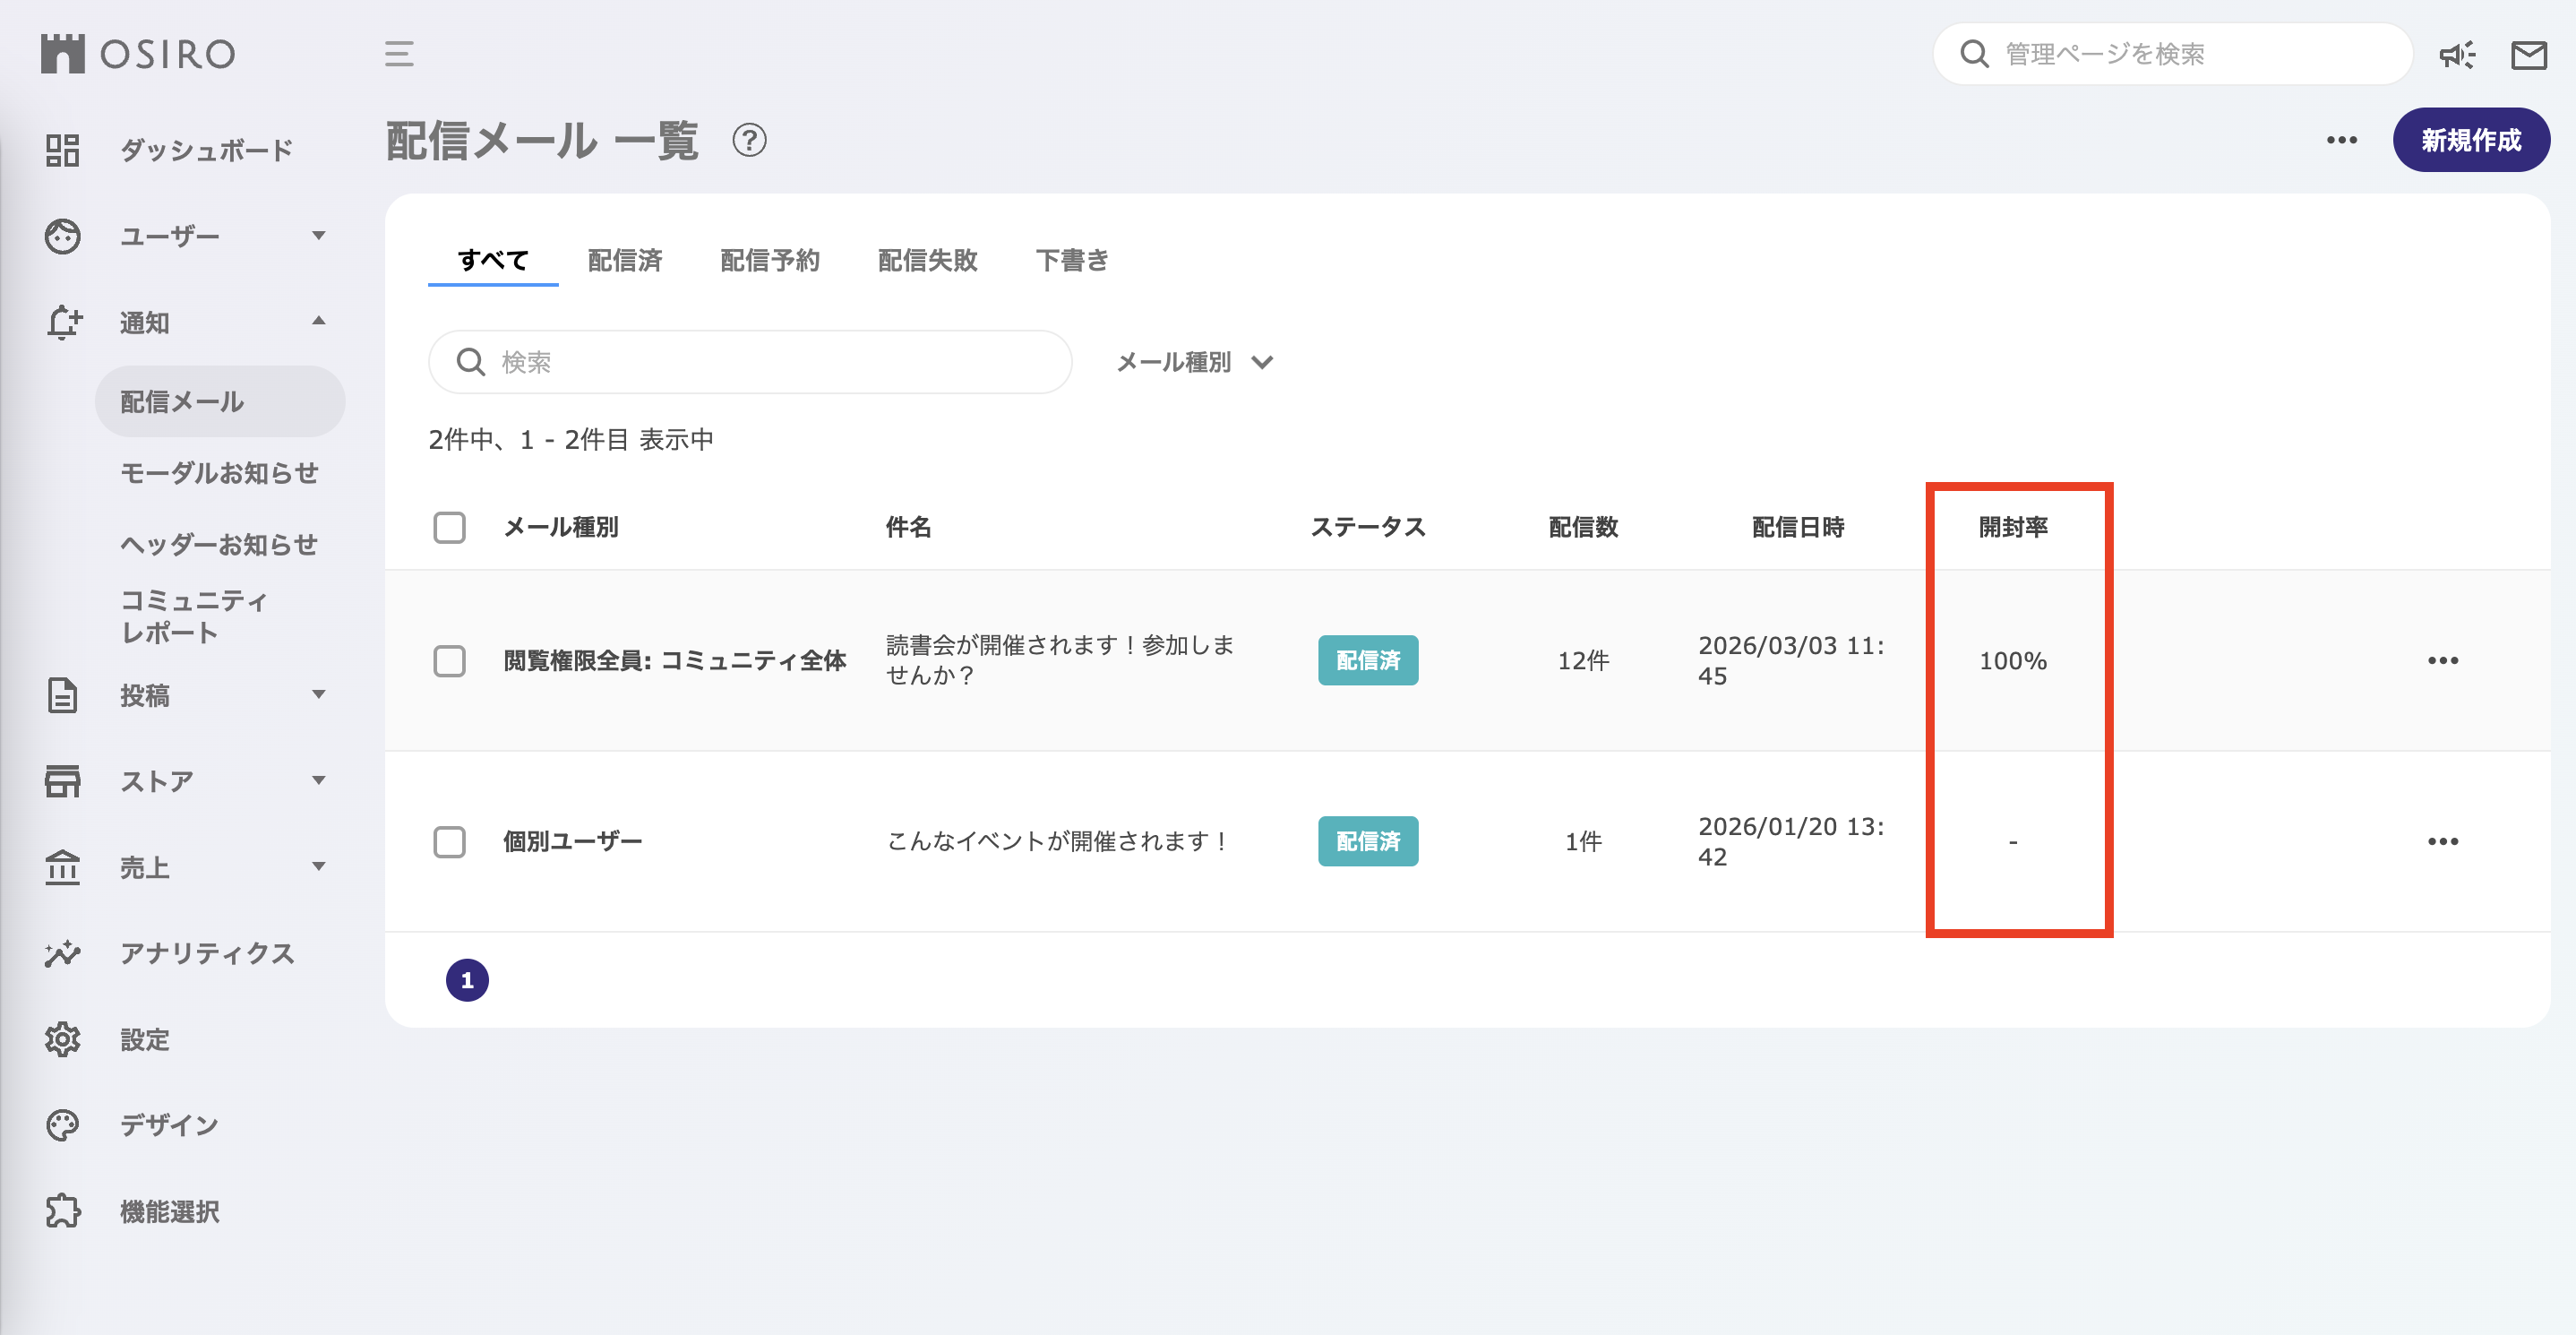Screen dimensions: 2576x1335
Task: Click the アナリティクス analytics icon
Action: pyautogui.click(x=62, y=953)
